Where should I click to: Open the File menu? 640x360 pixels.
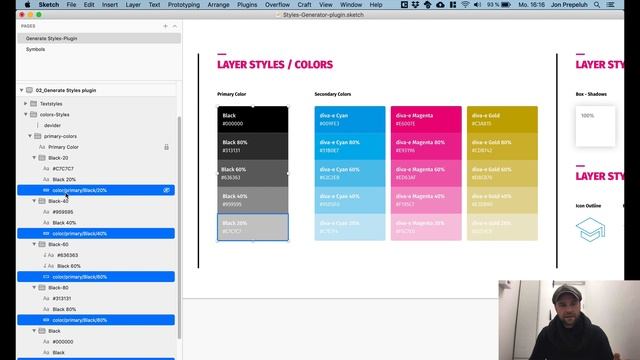click(x=71, y=5)
